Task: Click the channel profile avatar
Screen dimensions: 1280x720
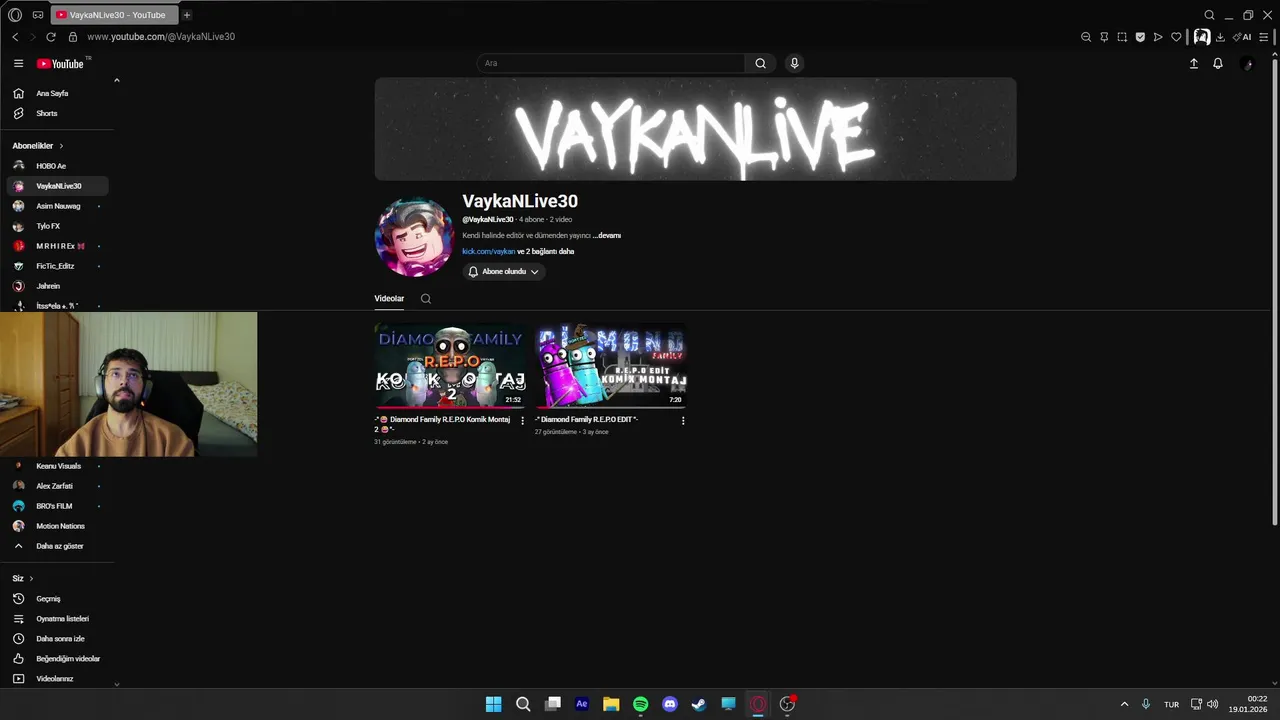Action: (x=414, y=237)
